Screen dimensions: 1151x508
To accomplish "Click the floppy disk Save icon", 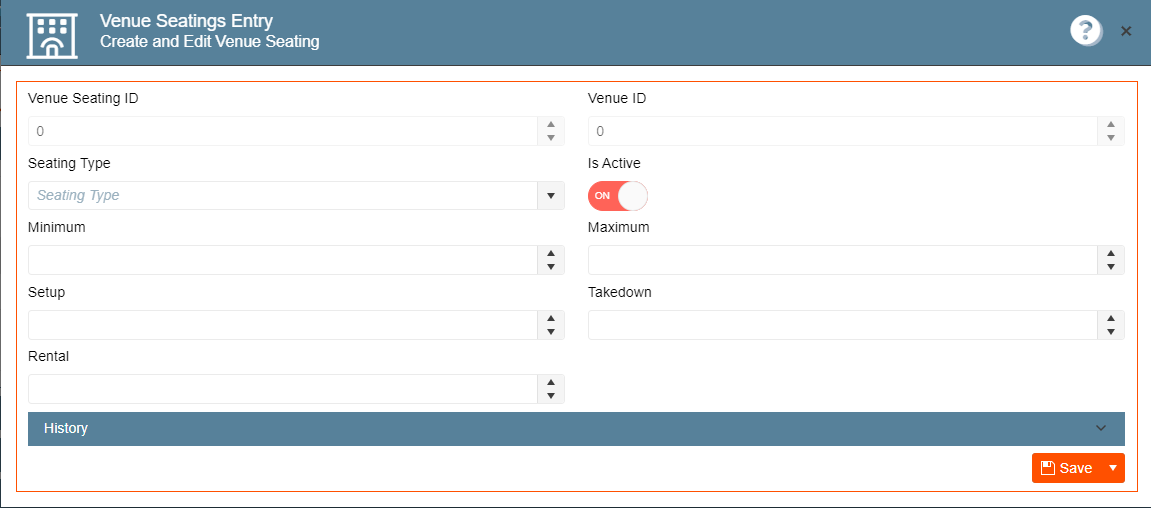I will pyautogui.click(x=1047, y=468).
